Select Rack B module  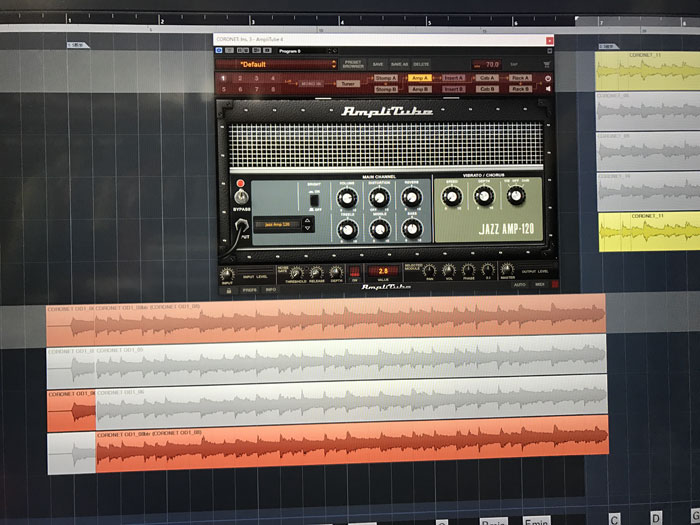pos(521,89)
